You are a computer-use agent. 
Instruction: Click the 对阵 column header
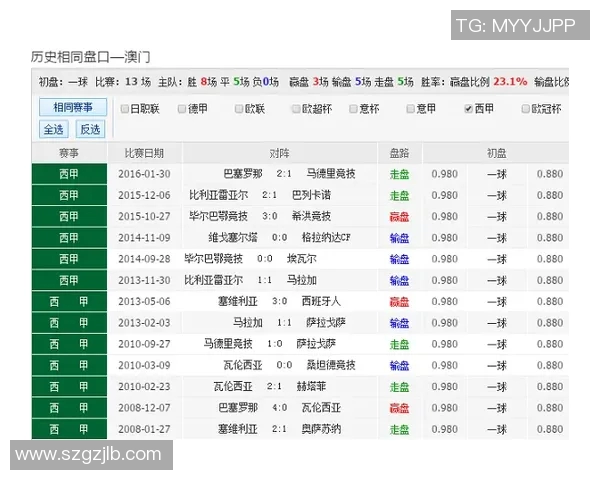pyautogui.click(x=280, y=153)
